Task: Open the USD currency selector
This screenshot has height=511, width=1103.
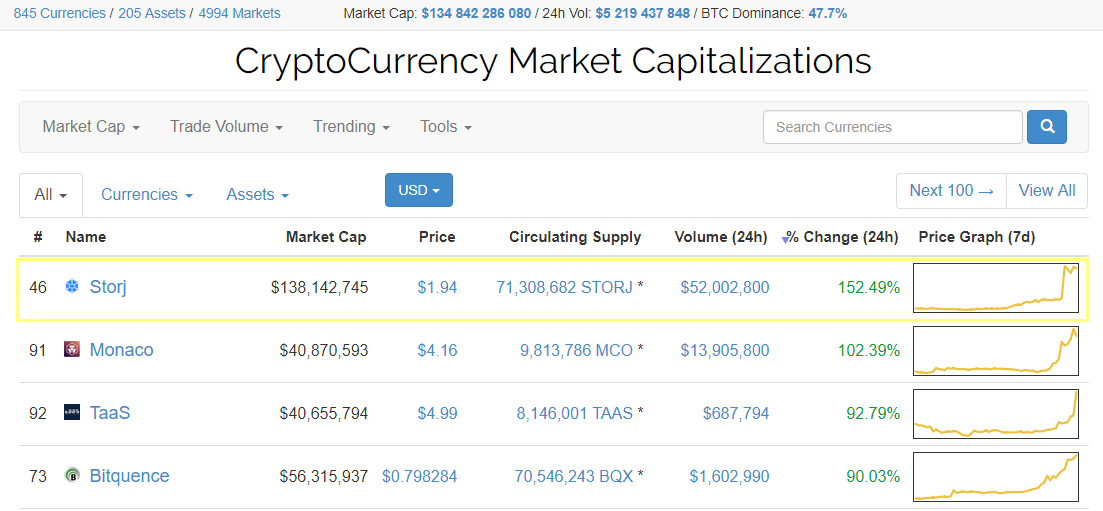Action: [x=418, y=190]
